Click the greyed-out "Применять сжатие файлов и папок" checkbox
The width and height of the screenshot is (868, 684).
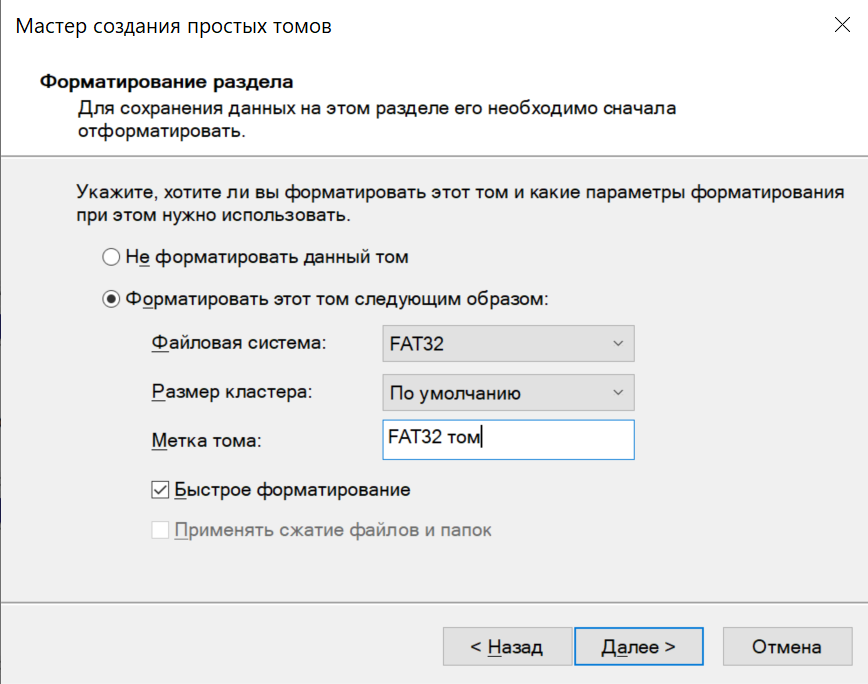click(x=160, y=530)
